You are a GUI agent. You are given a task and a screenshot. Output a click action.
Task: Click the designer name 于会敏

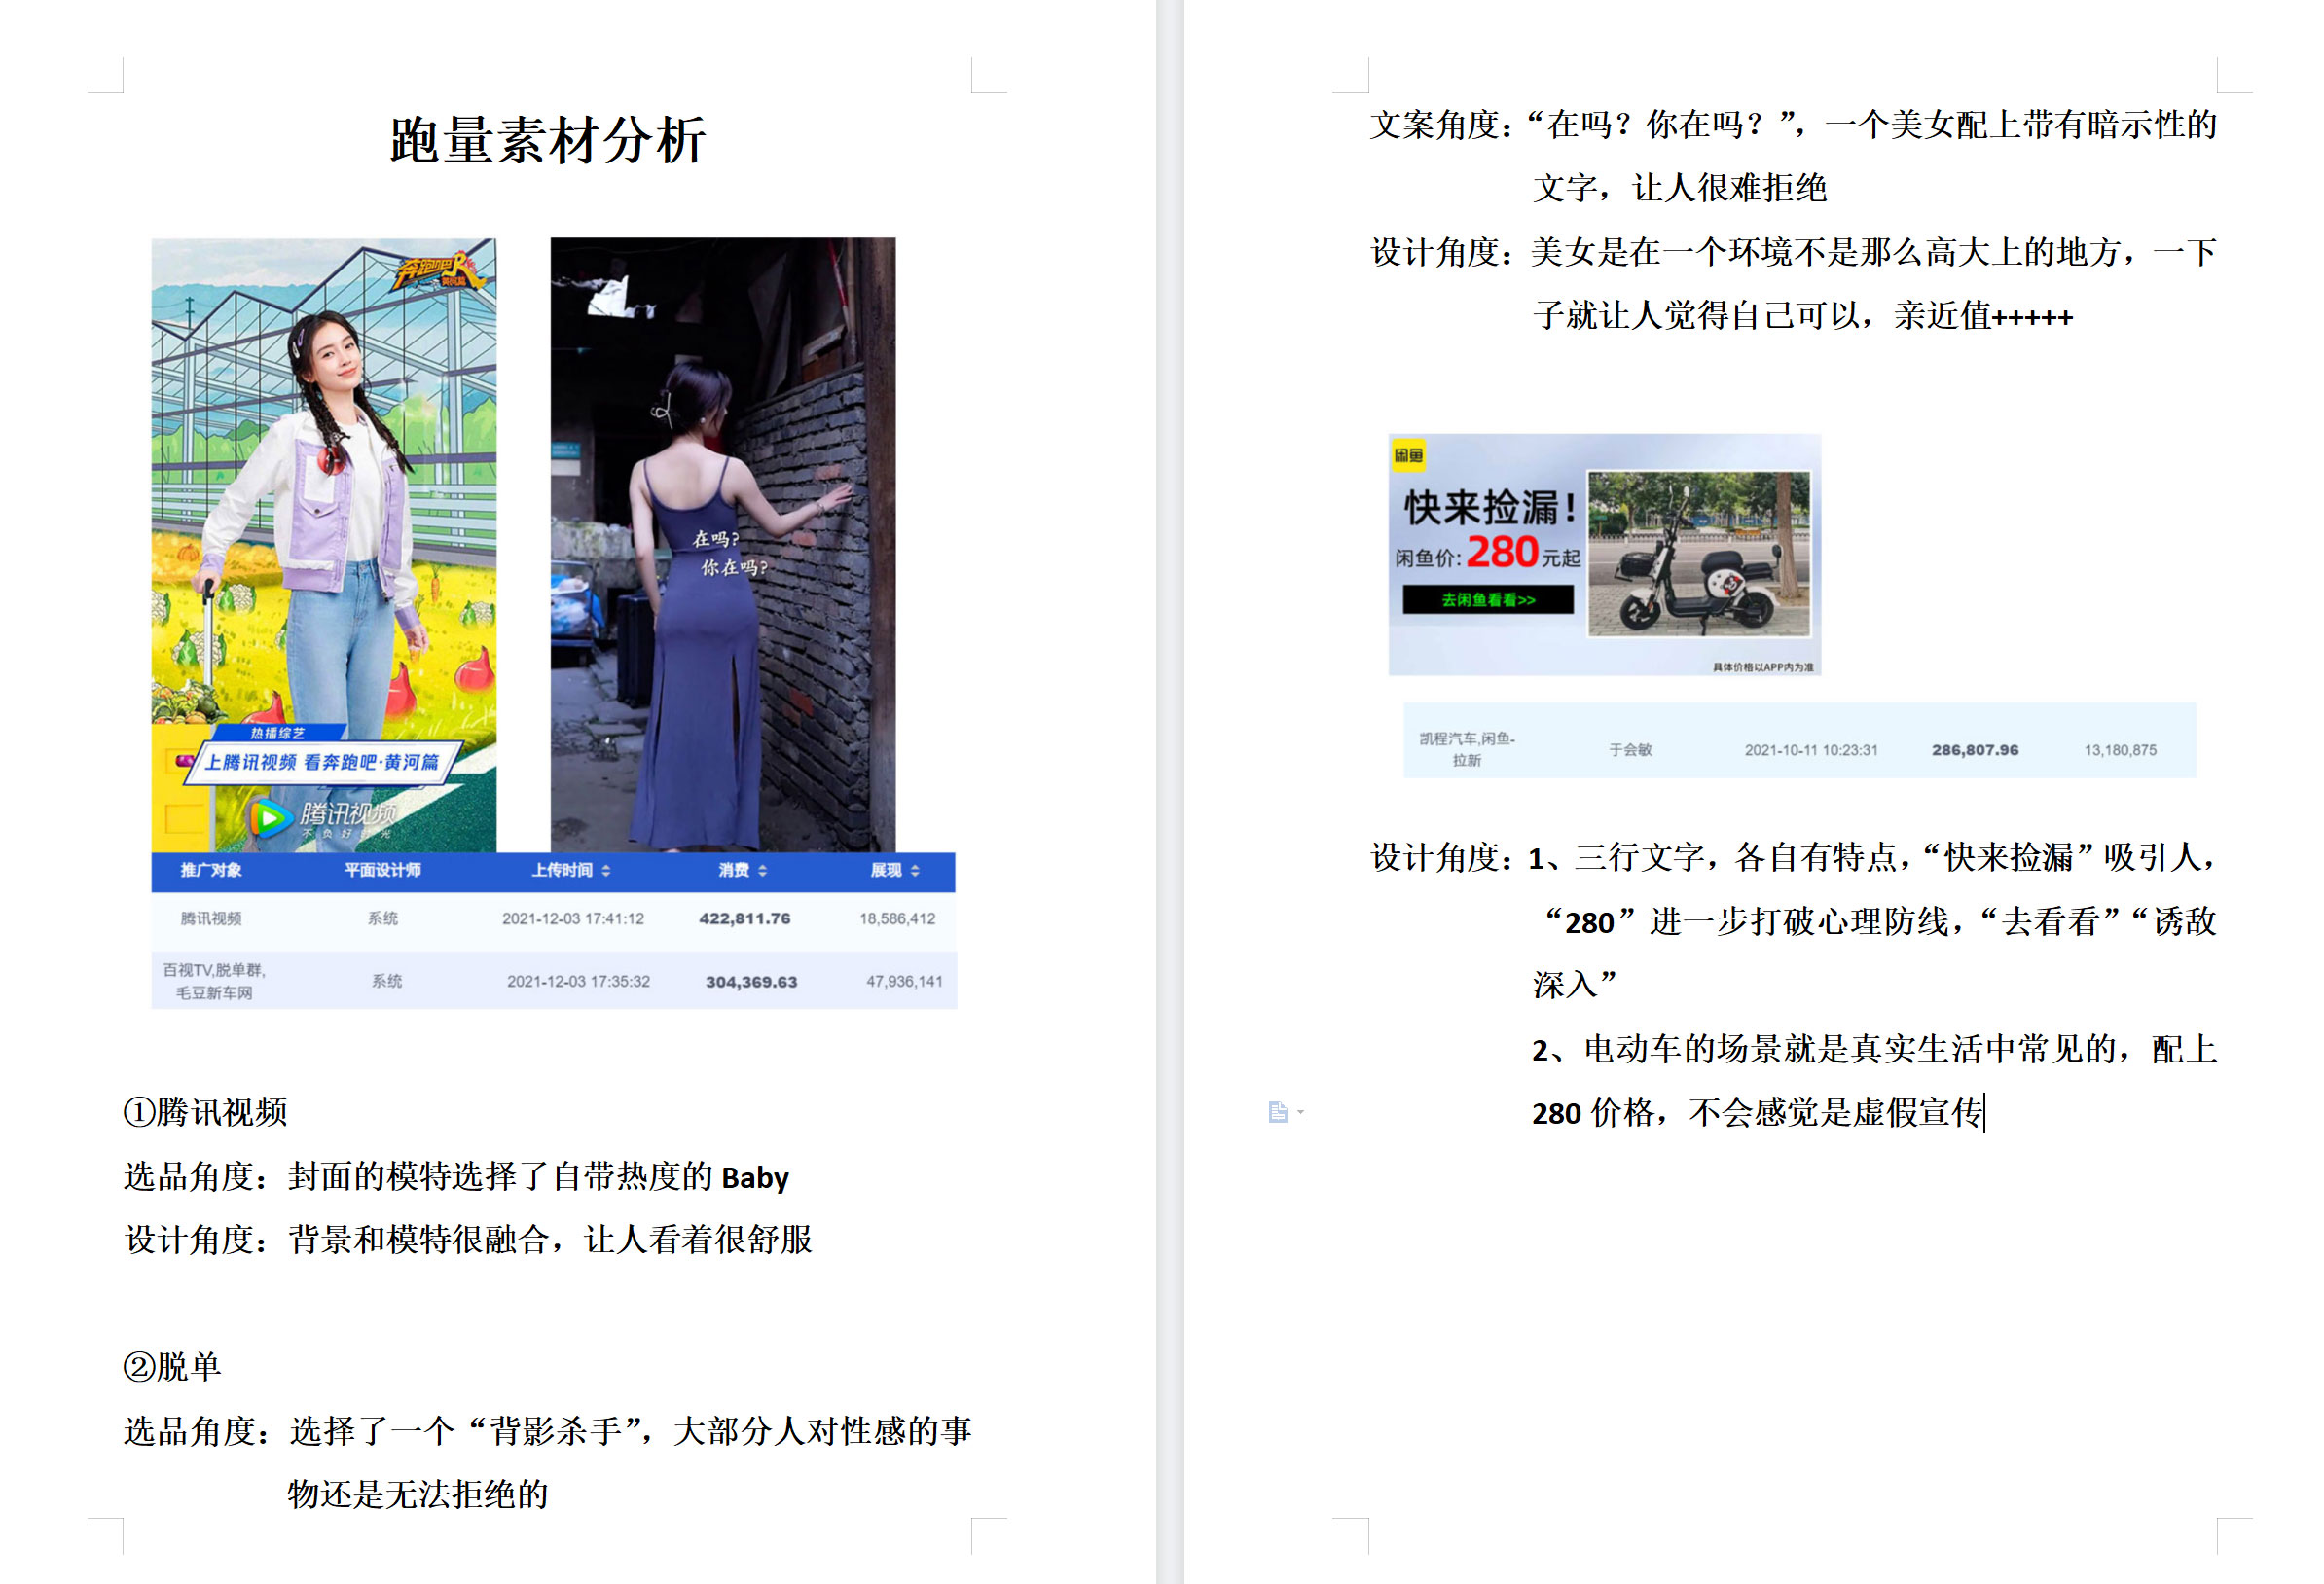tap(1630, 750)
